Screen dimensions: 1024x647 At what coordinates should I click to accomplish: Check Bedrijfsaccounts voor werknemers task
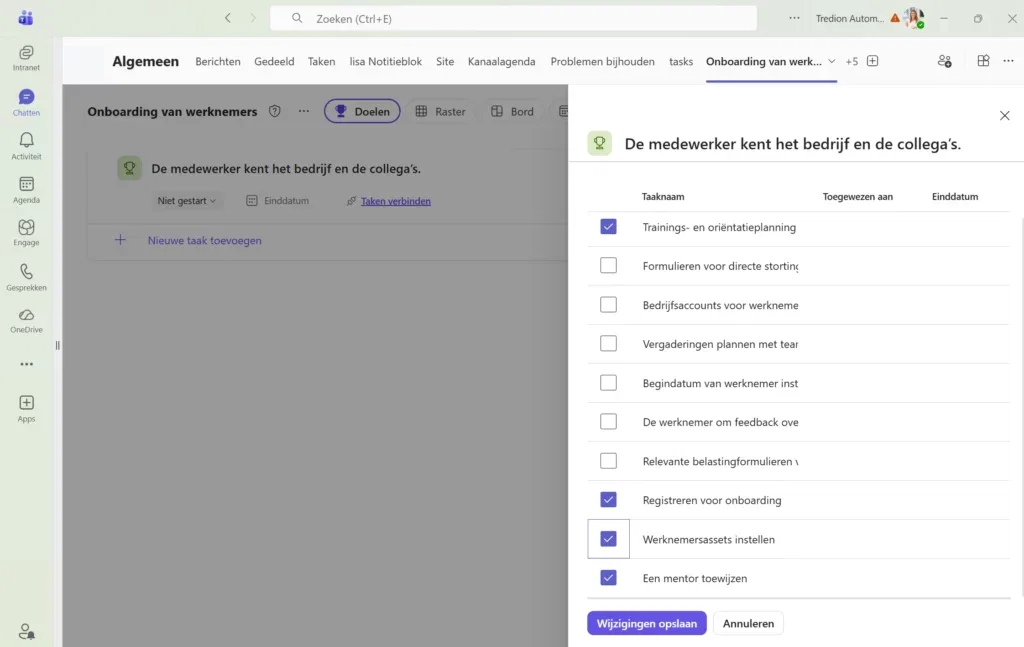click(x=608, y=304)
